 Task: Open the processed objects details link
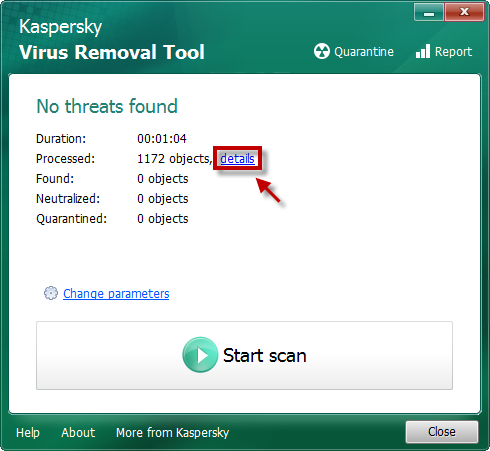[x=237, y=159]
